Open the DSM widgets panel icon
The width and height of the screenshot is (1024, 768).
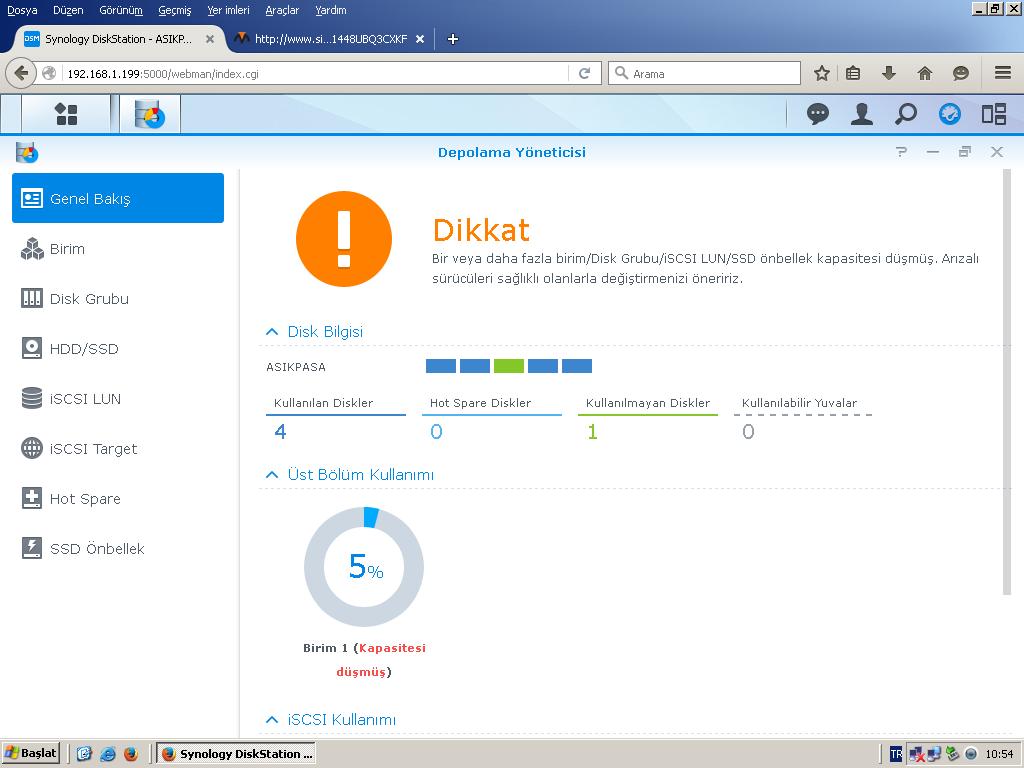[993, 114]
